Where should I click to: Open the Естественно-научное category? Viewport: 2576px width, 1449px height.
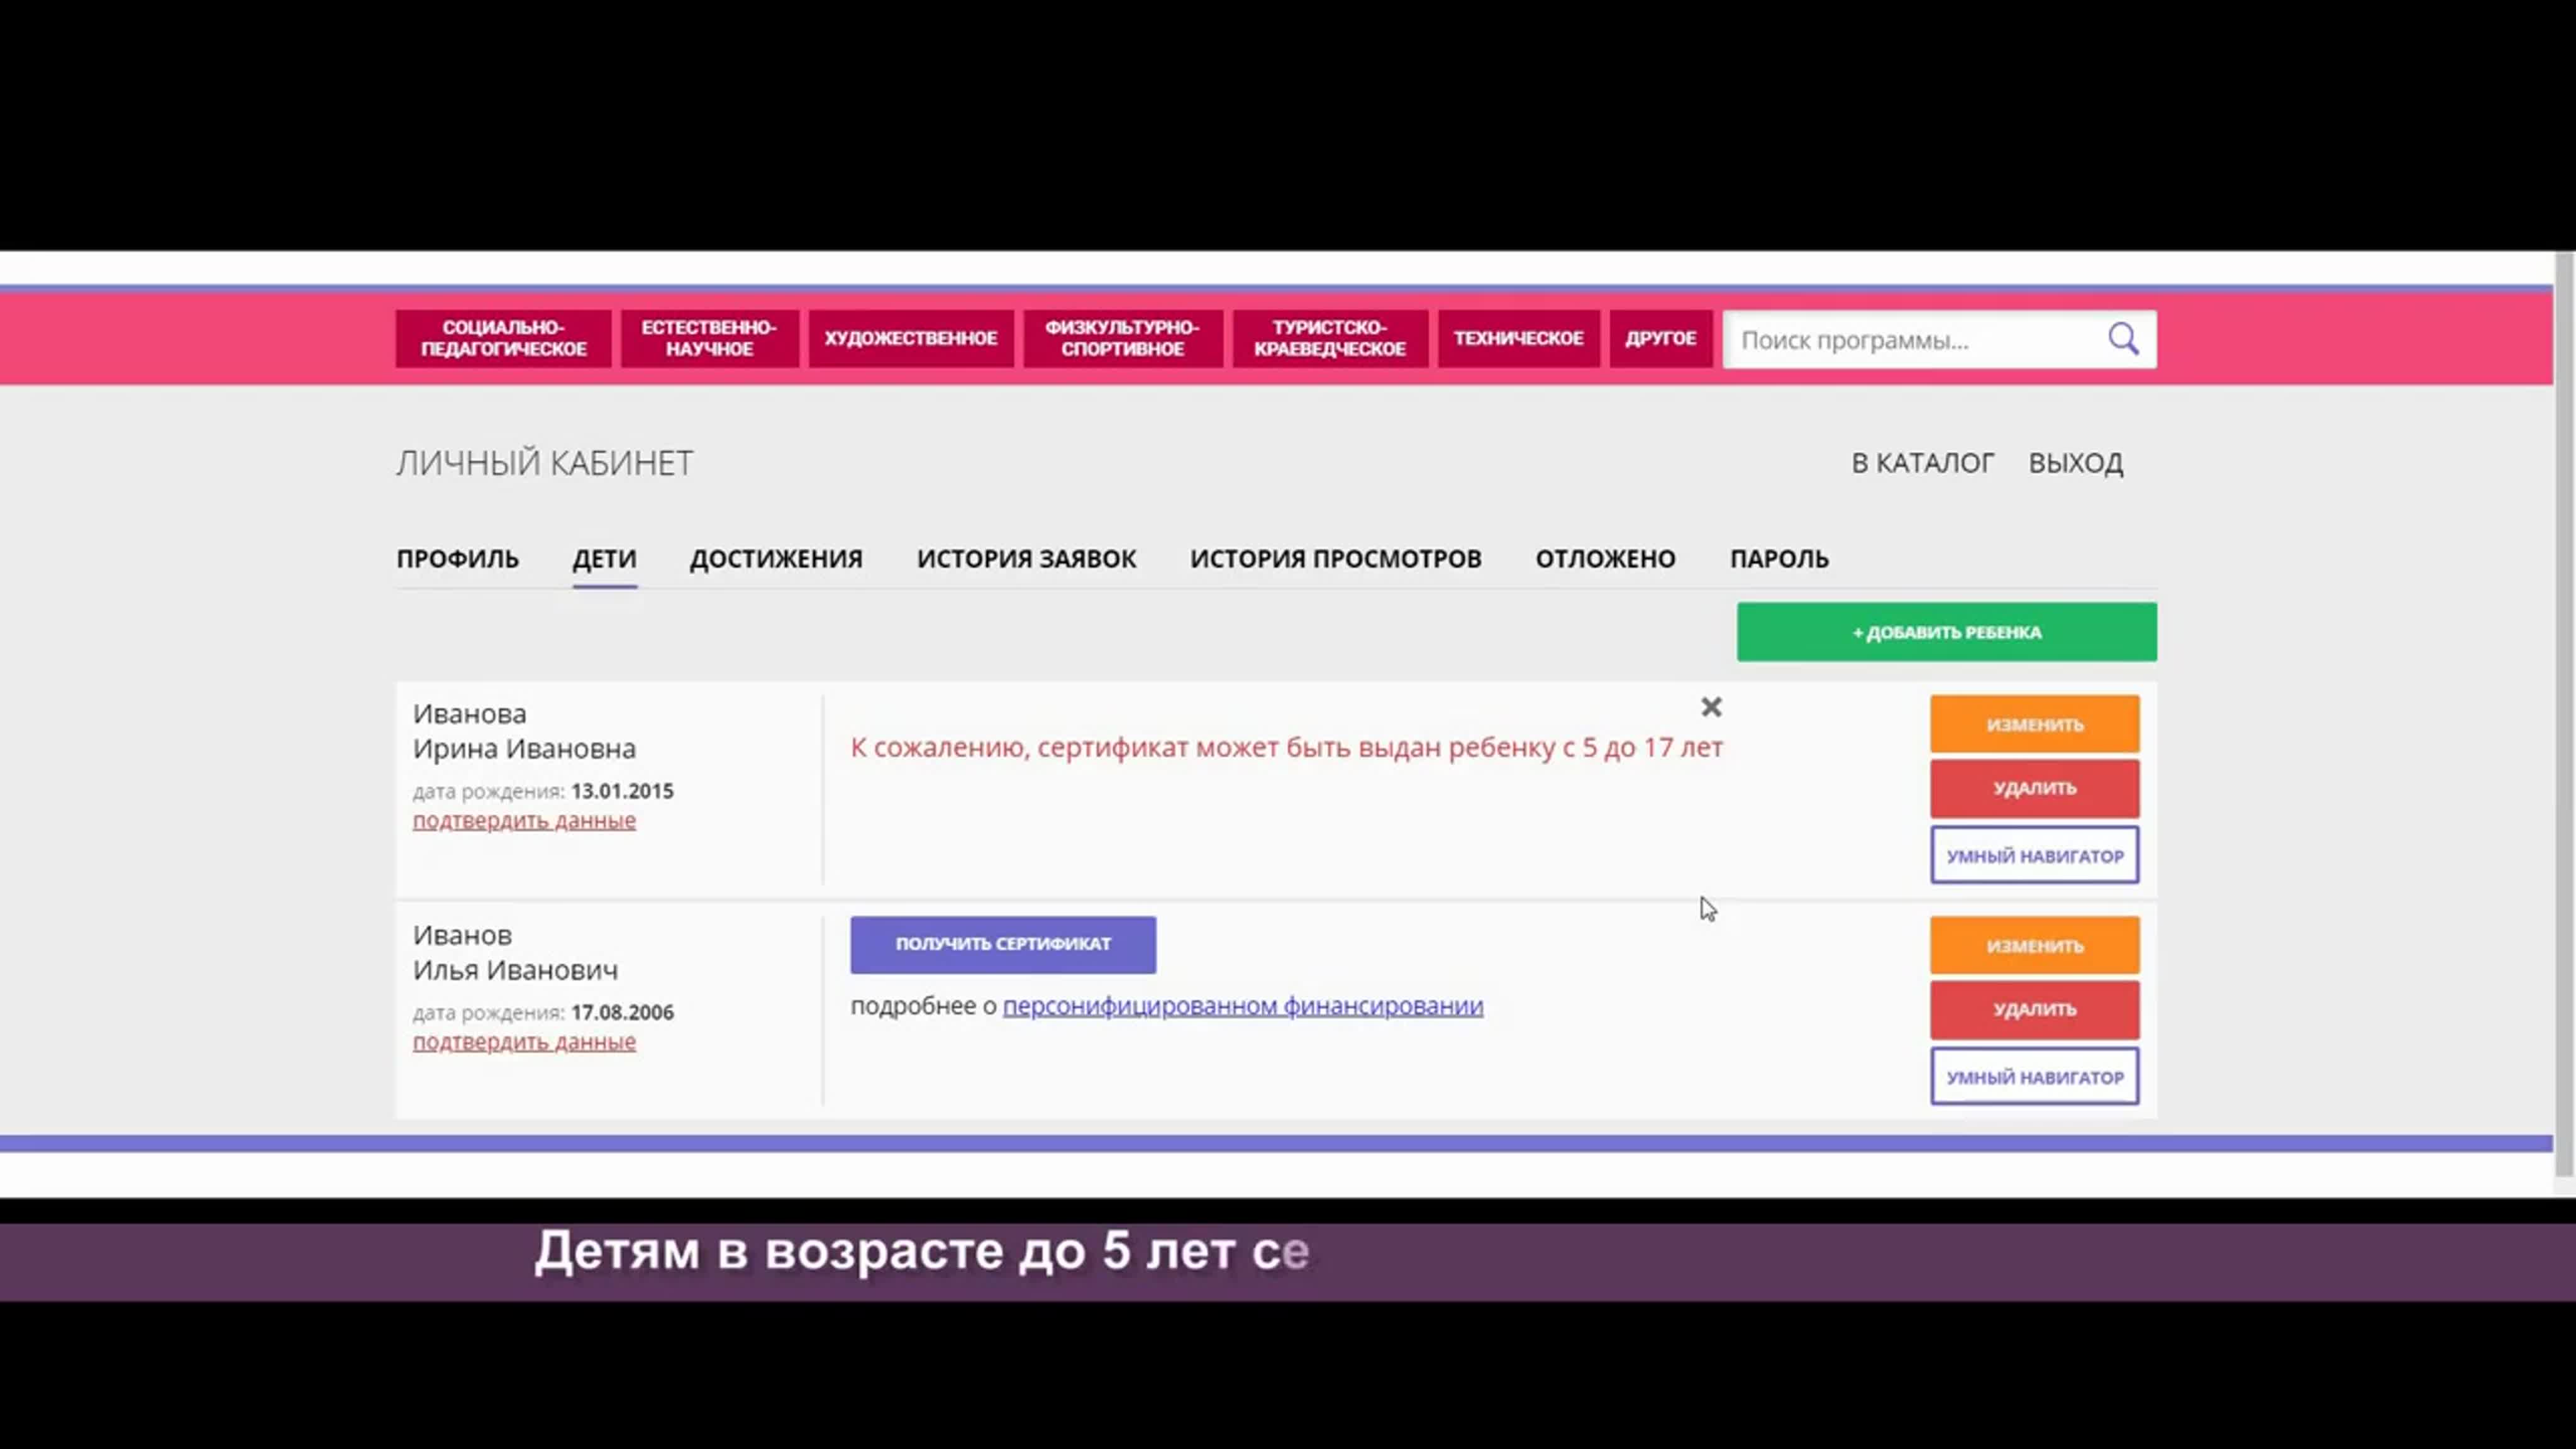pos(709,338)
